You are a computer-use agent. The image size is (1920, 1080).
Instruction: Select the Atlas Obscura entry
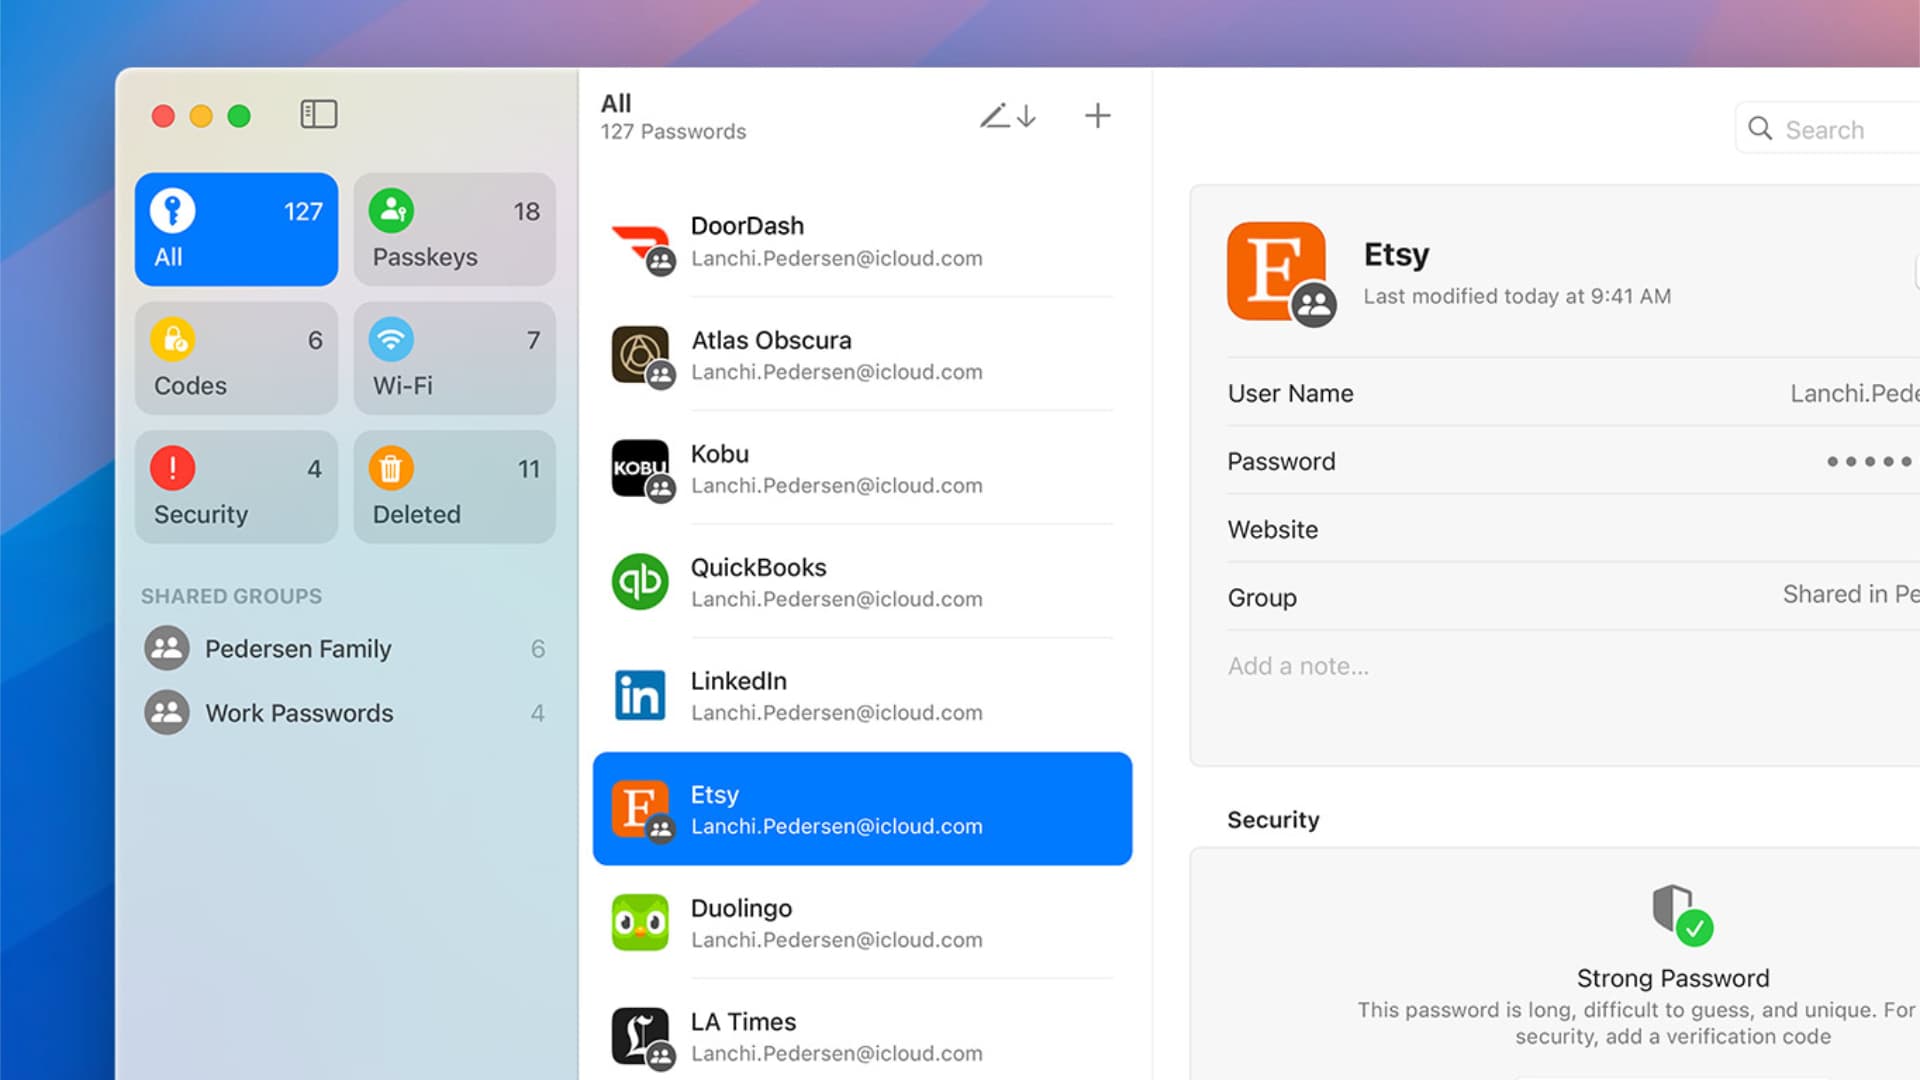(862, 356)
